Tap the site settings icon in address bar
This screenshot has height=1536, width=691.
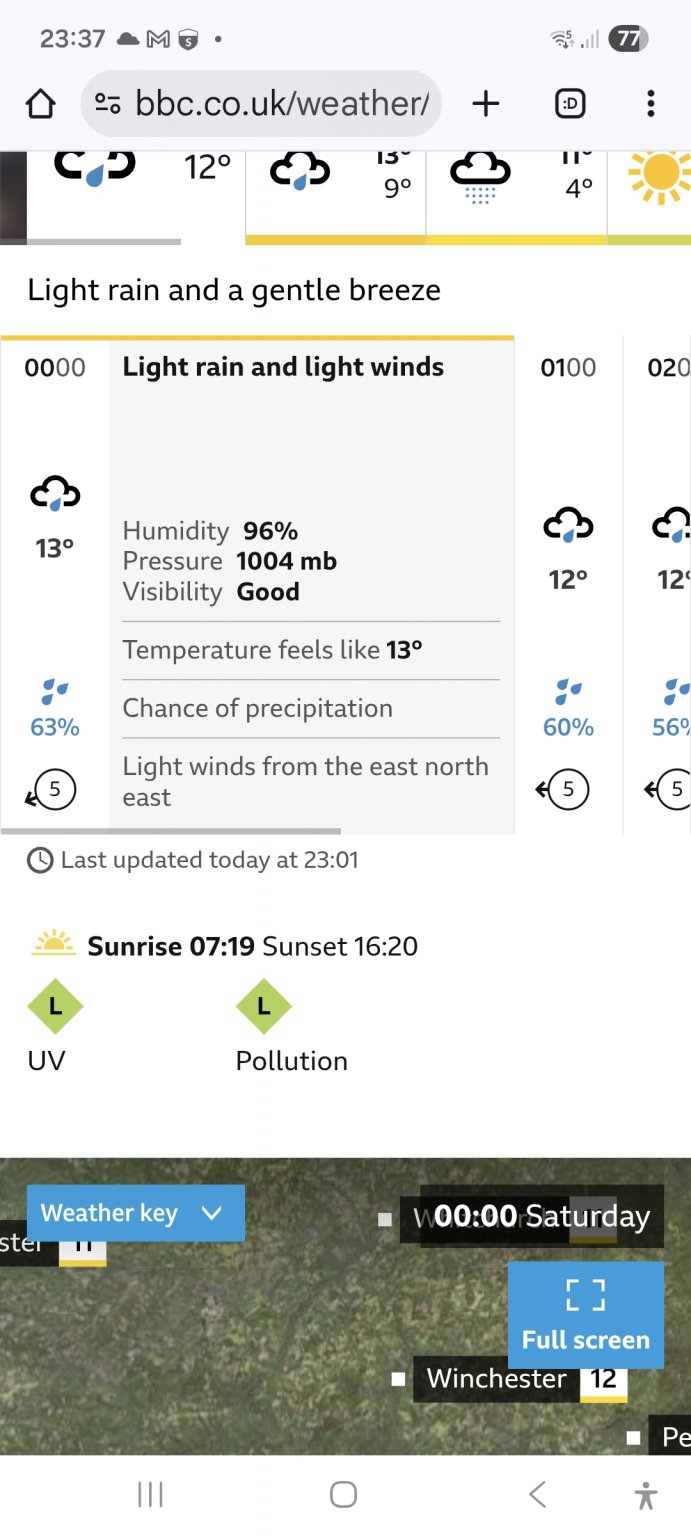coord(107,103)
